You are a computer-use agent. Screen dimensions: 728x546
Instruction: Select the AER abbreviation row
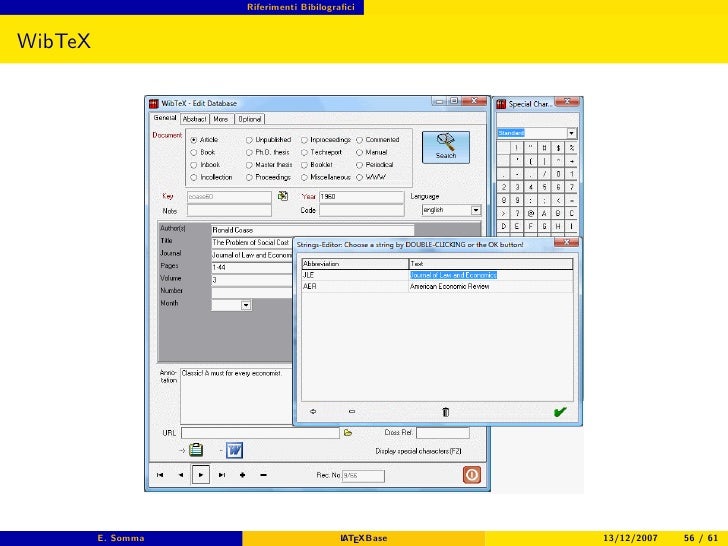(x=355, y=287)
